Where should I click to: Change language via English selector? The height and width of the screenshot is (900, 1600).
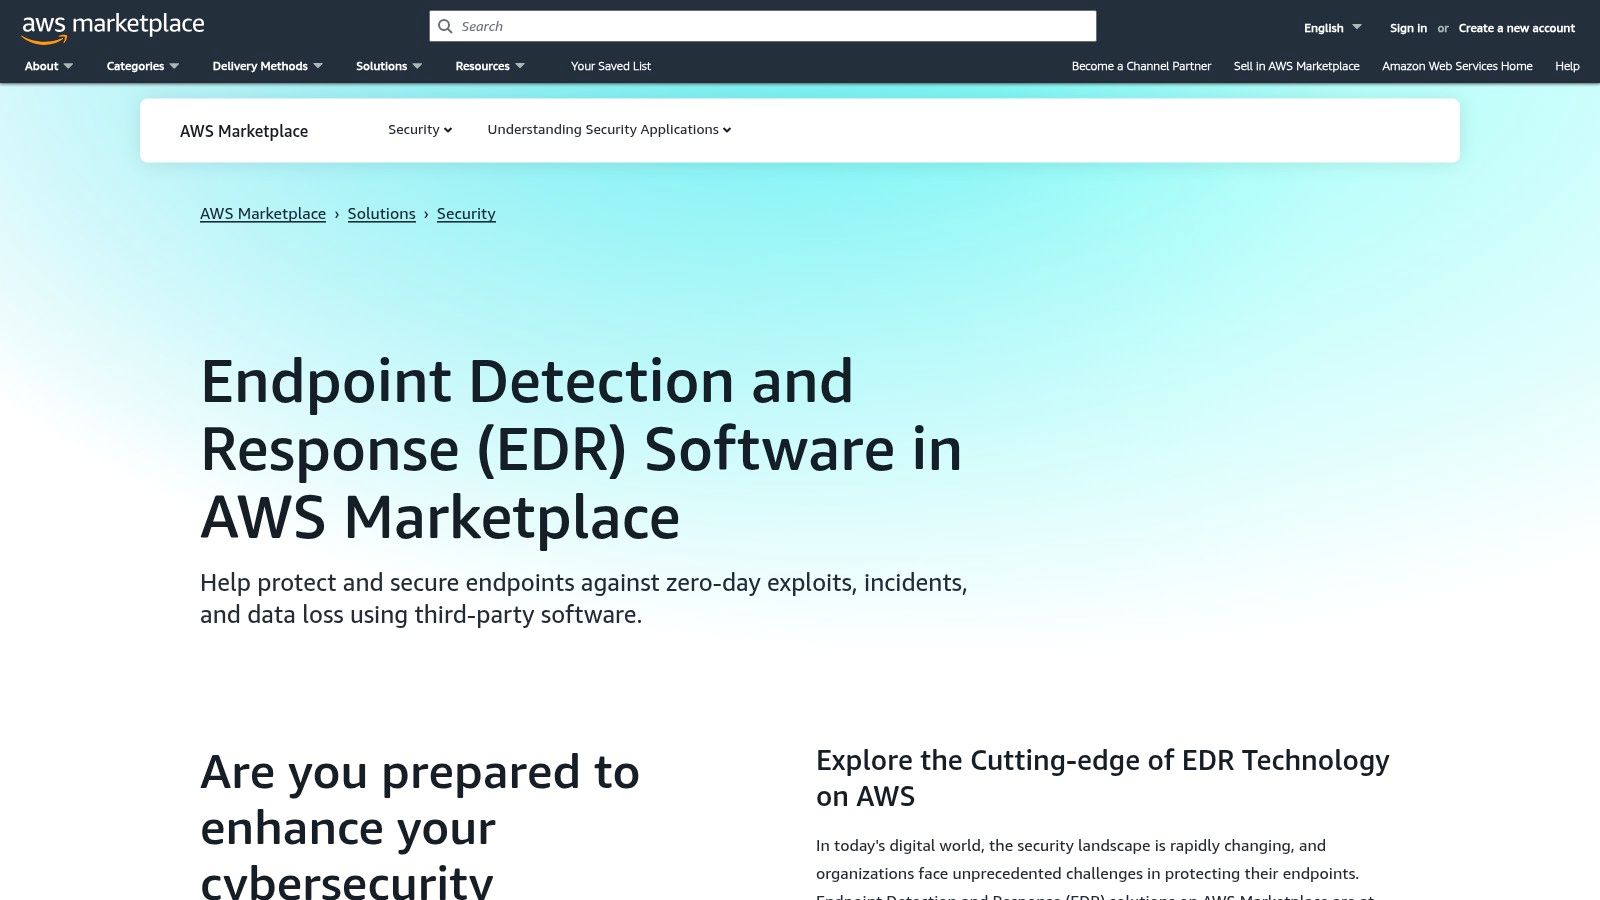pos(1332,28)
